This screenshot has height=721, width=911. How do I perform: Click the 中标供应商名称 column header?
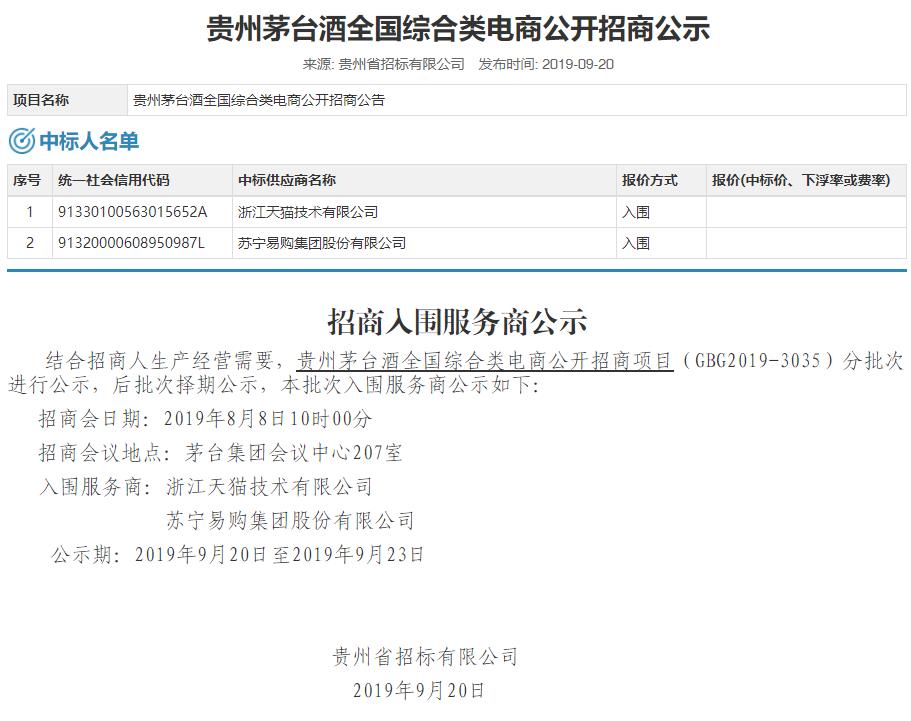[424, 180]
